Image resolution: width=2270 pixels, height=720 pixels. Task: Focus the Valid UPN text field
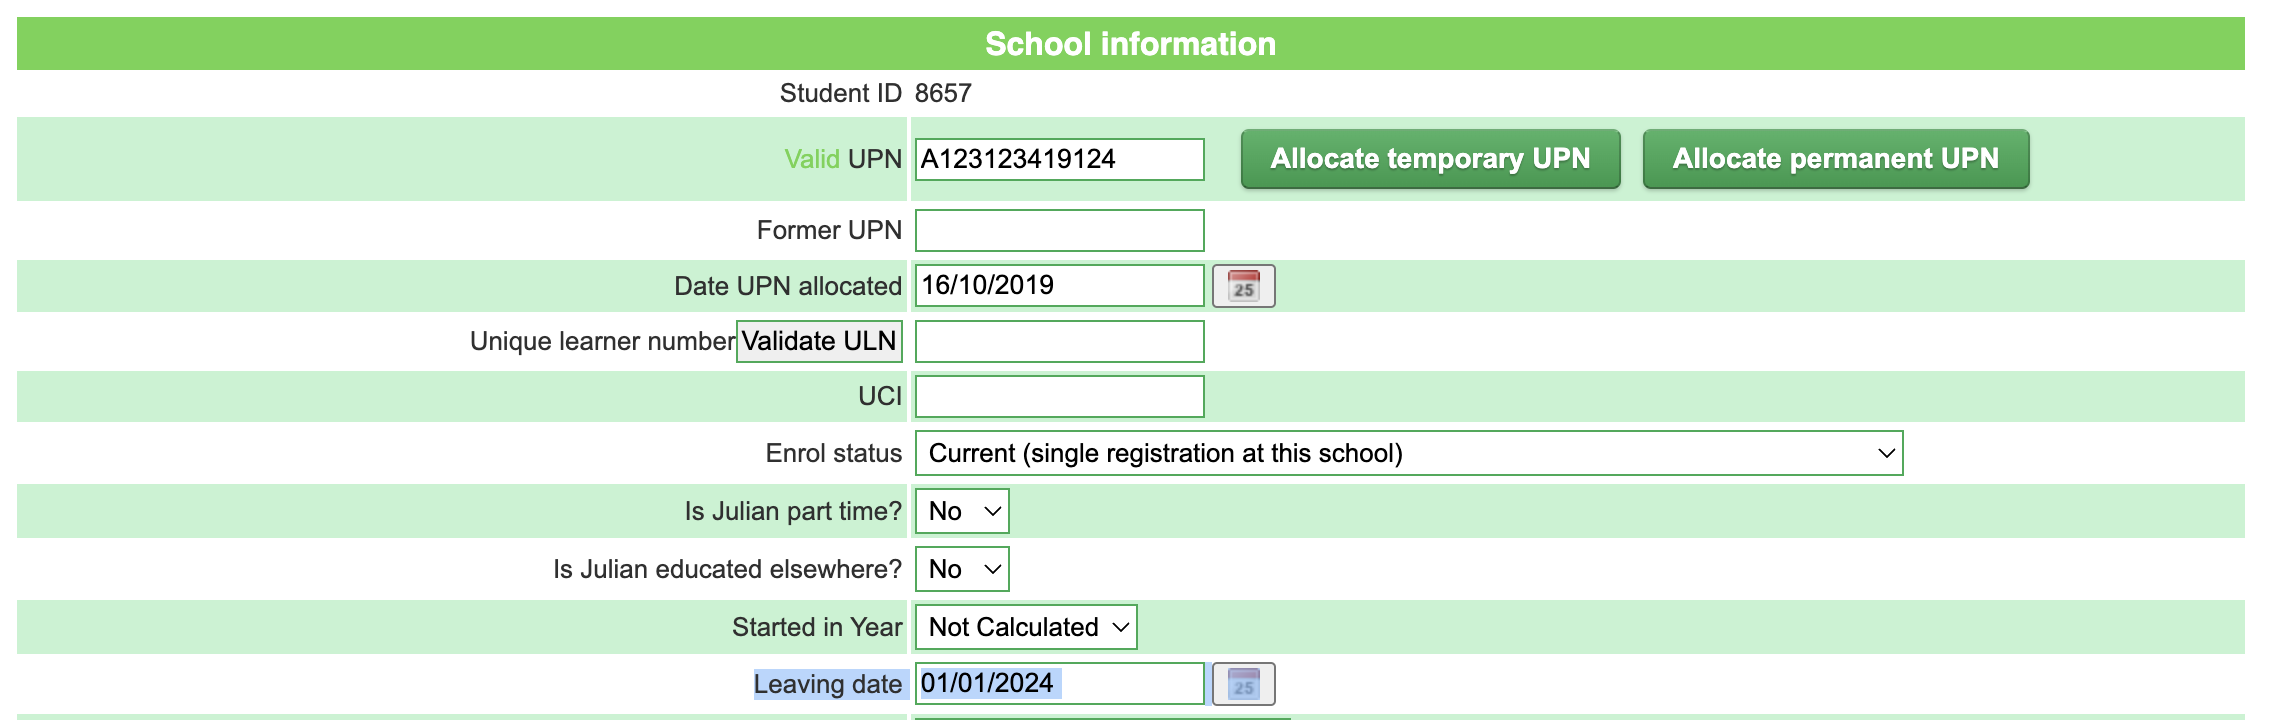point(1059,159)
